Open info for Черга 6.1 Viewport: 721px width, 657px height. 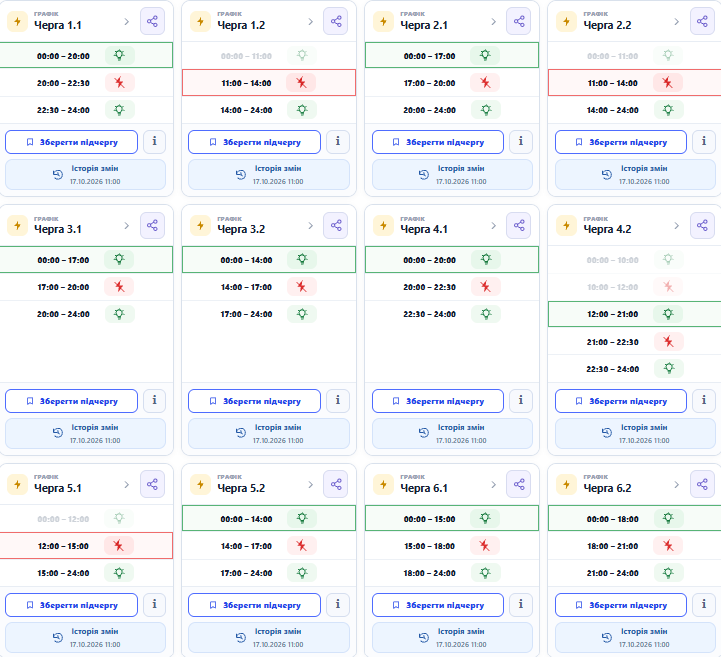click(521, 605)
